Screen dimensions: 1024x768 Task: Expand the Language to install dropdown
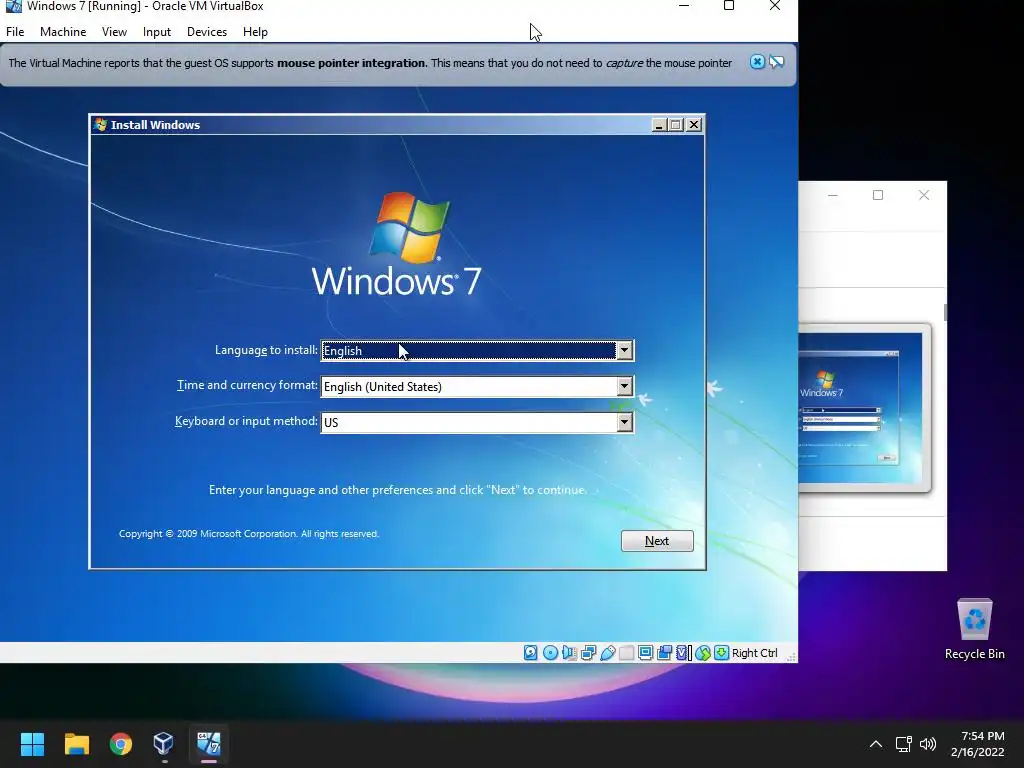coord(624,351)
